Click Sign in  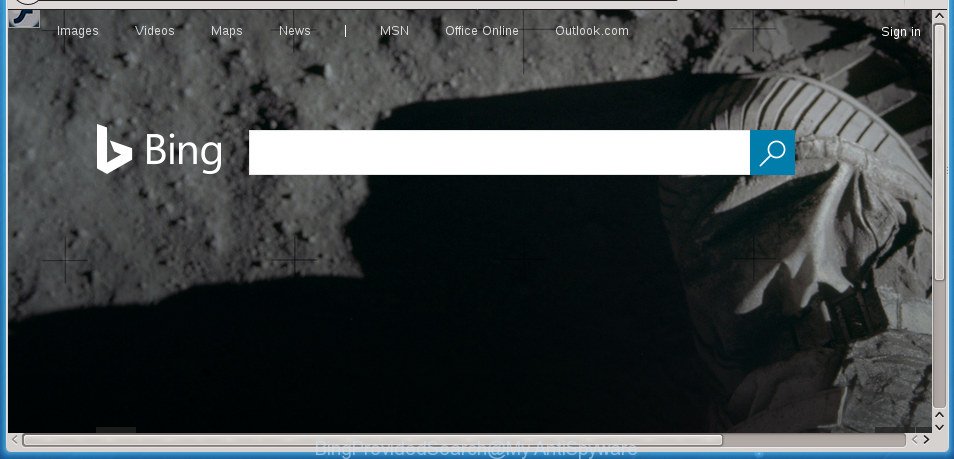coord(900,32)
